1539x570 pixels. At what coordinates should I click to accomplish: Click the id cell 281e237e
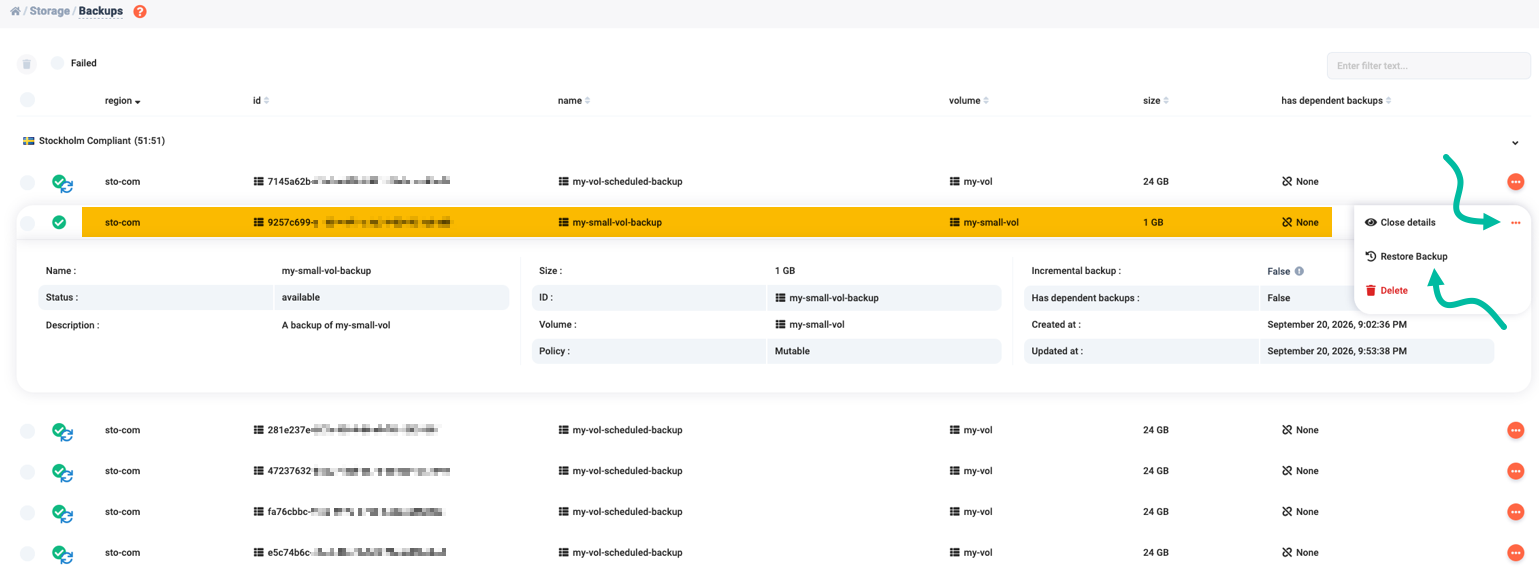coord(347,430)
